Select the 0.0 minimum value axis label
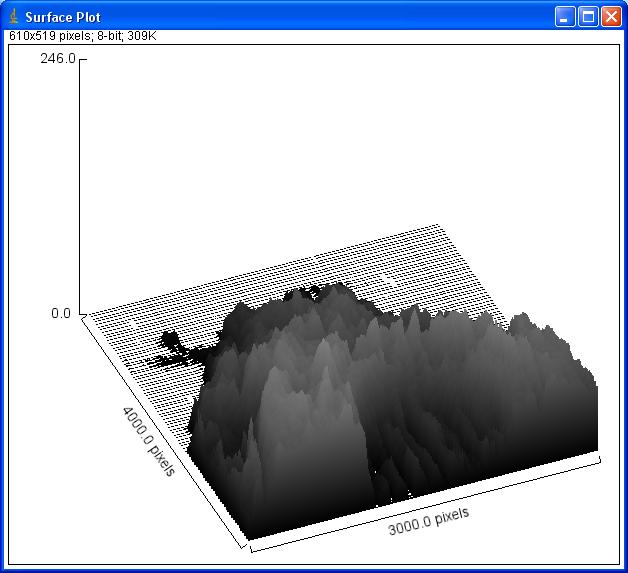 pyautogui.click(x=61, y=313)
